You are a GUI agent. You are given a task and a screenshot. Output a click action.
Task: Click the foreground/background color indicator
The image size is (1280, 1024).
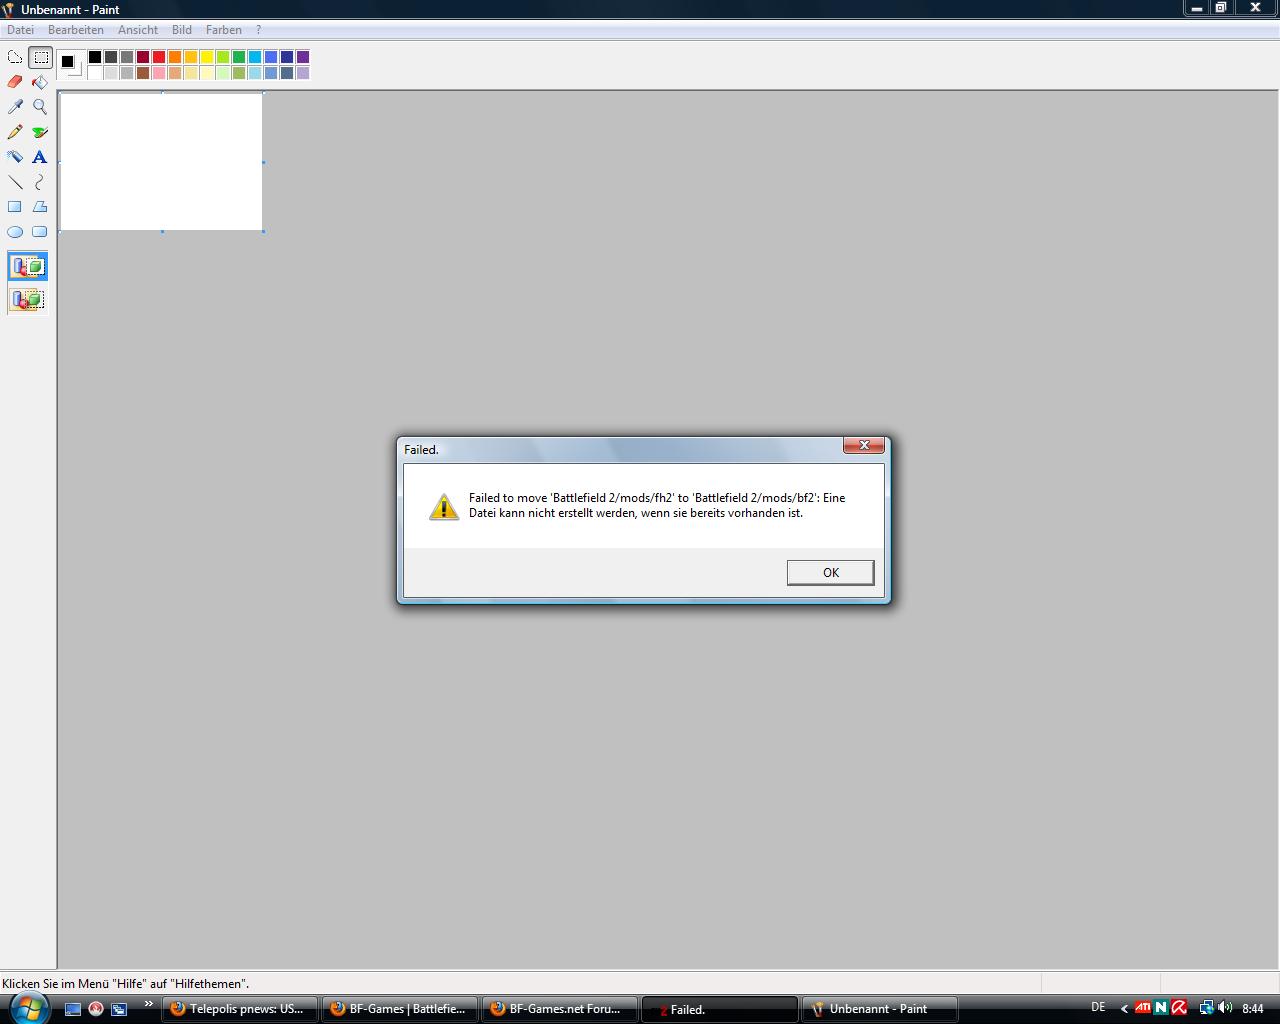(70, 64)
